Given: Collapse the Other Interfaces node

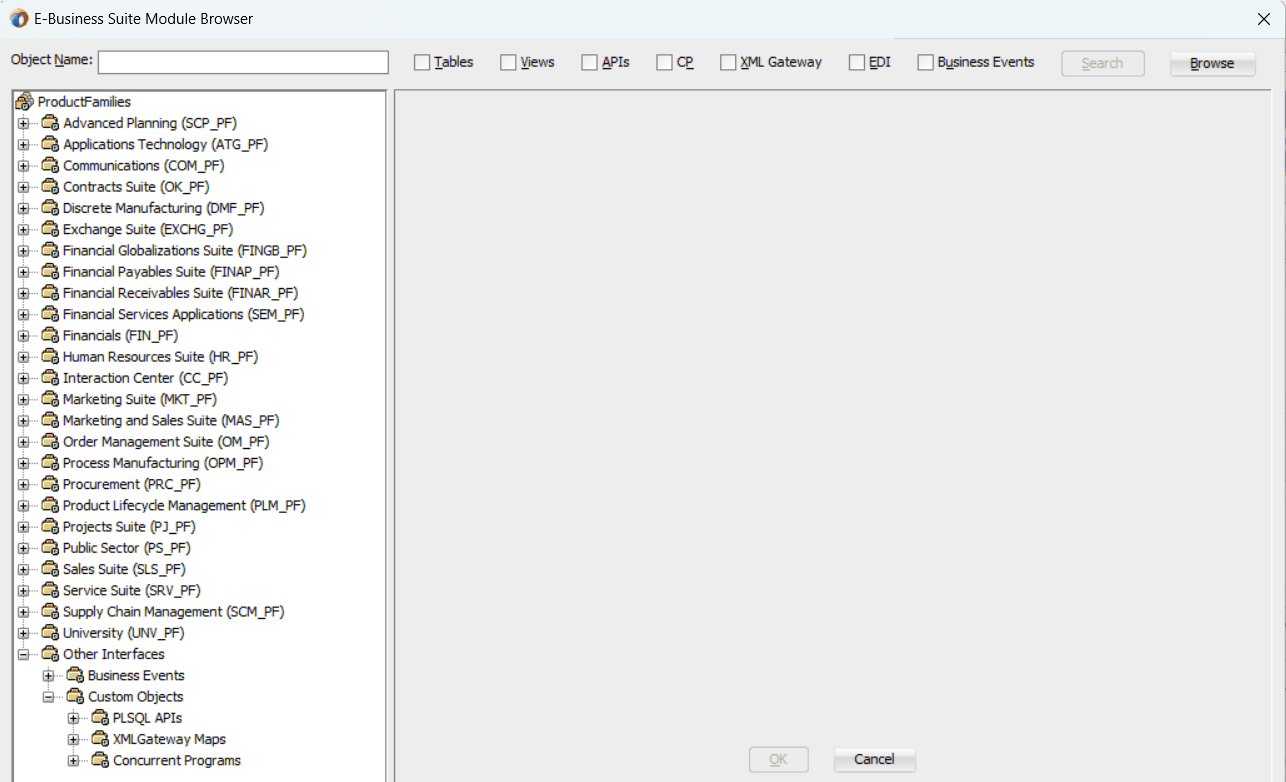Looking at the screenshot, I should click(x=23, y=655).
